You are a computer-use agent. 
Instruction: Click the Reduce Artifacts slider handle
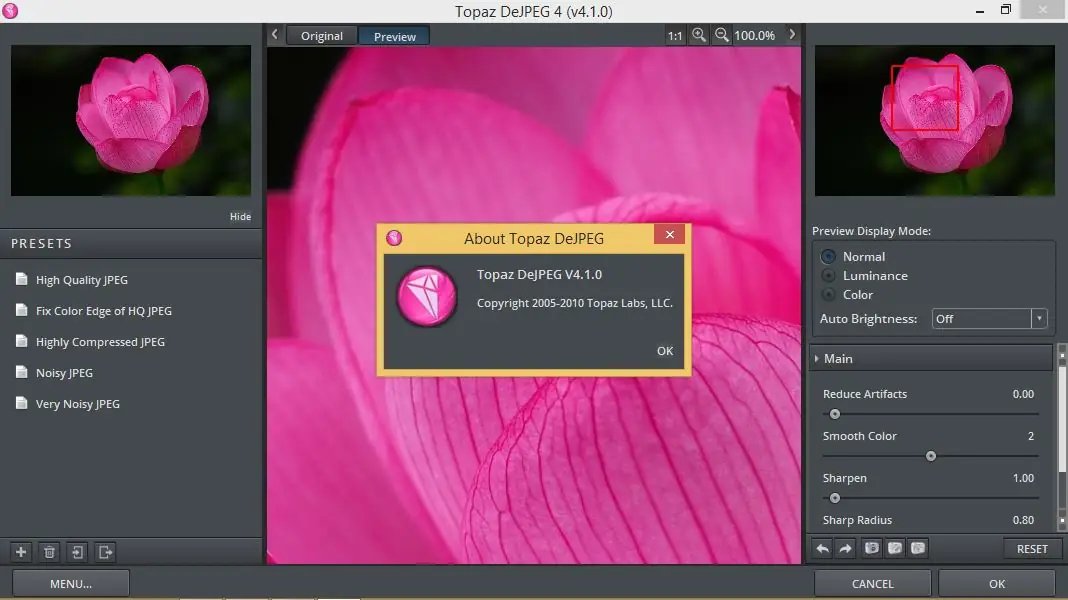[x=834, y=414]
